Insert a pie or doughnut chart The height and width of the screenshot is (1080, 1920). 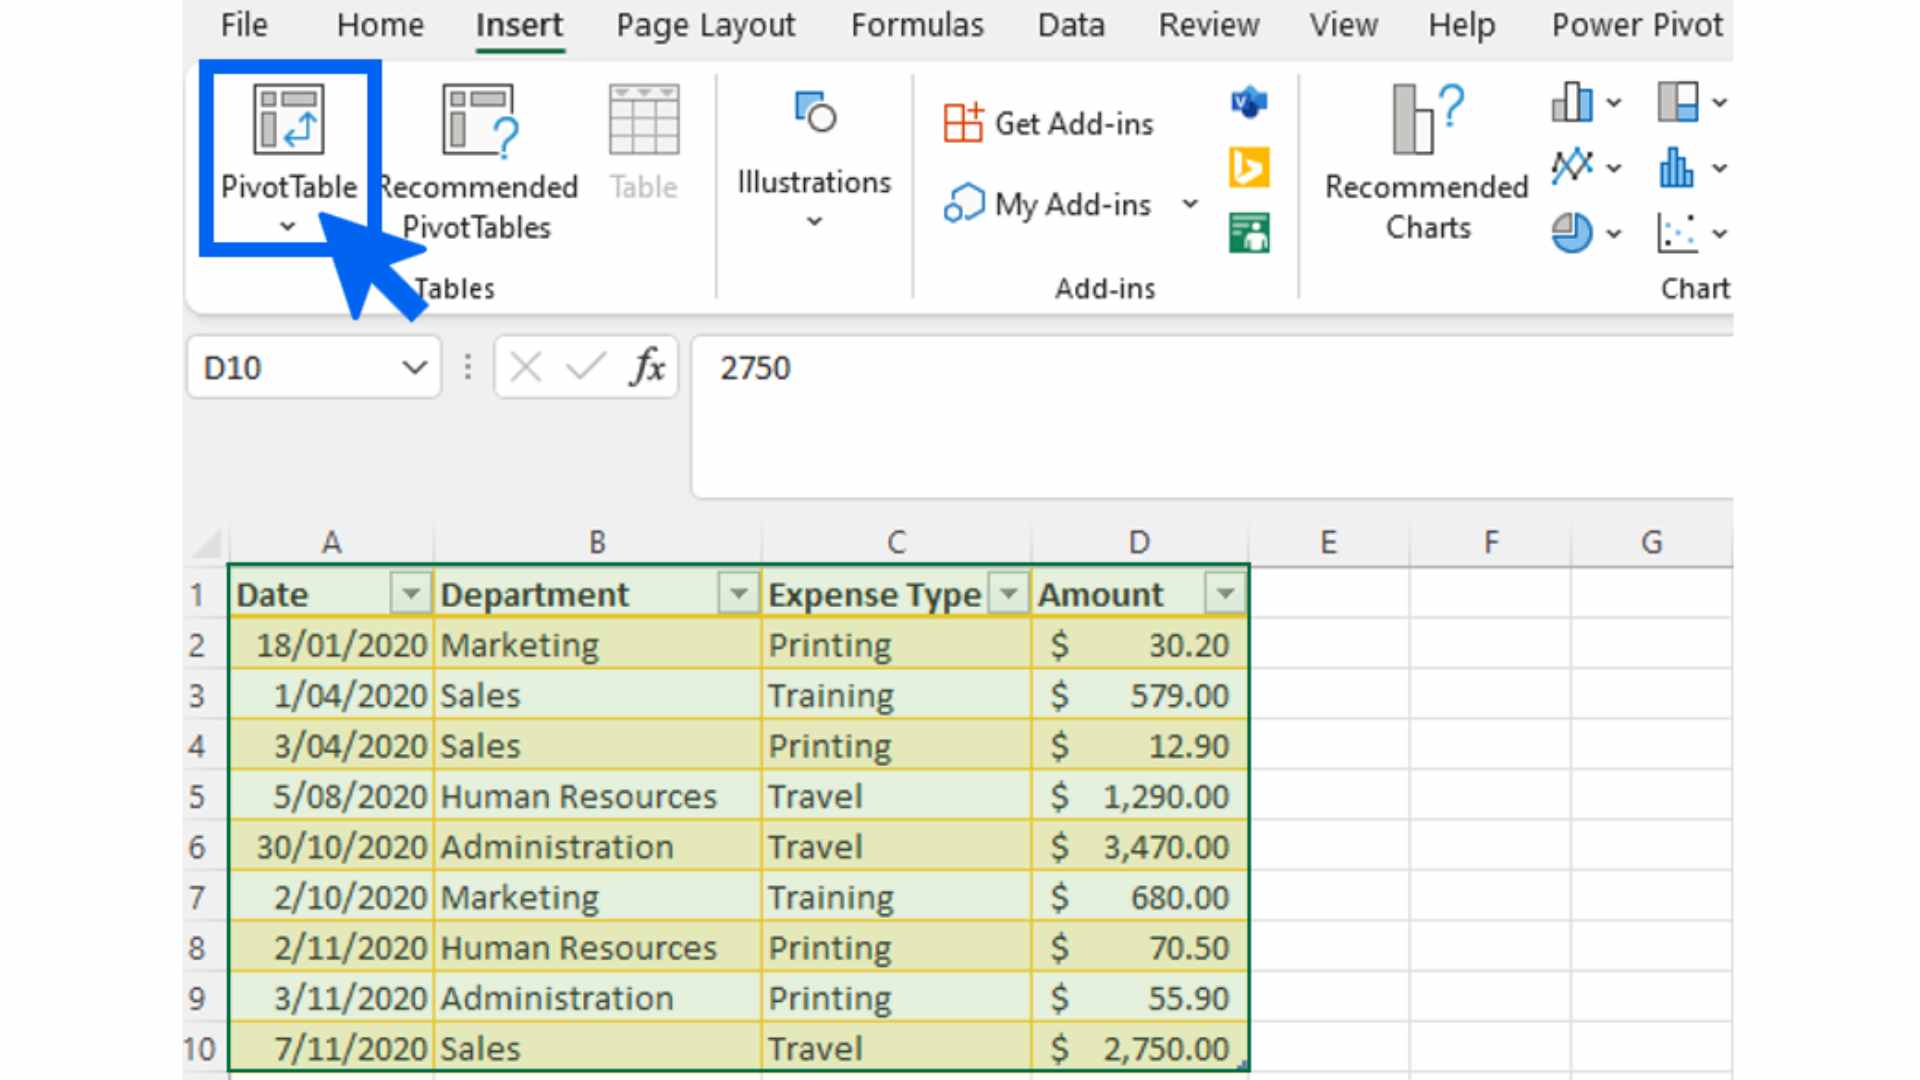1572,232
